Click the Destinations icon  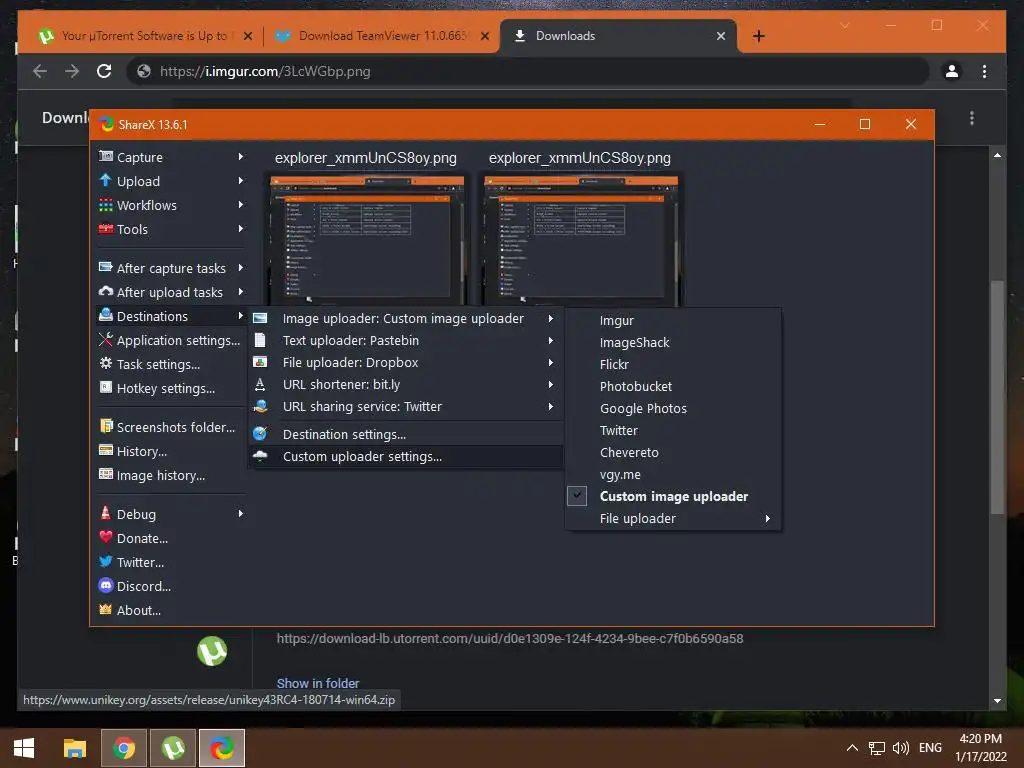pos(106,315)
